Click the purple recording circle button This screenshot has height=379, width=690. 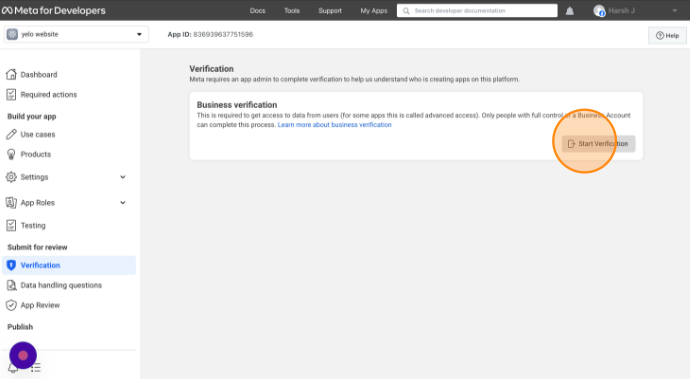(x=23, y=355)
